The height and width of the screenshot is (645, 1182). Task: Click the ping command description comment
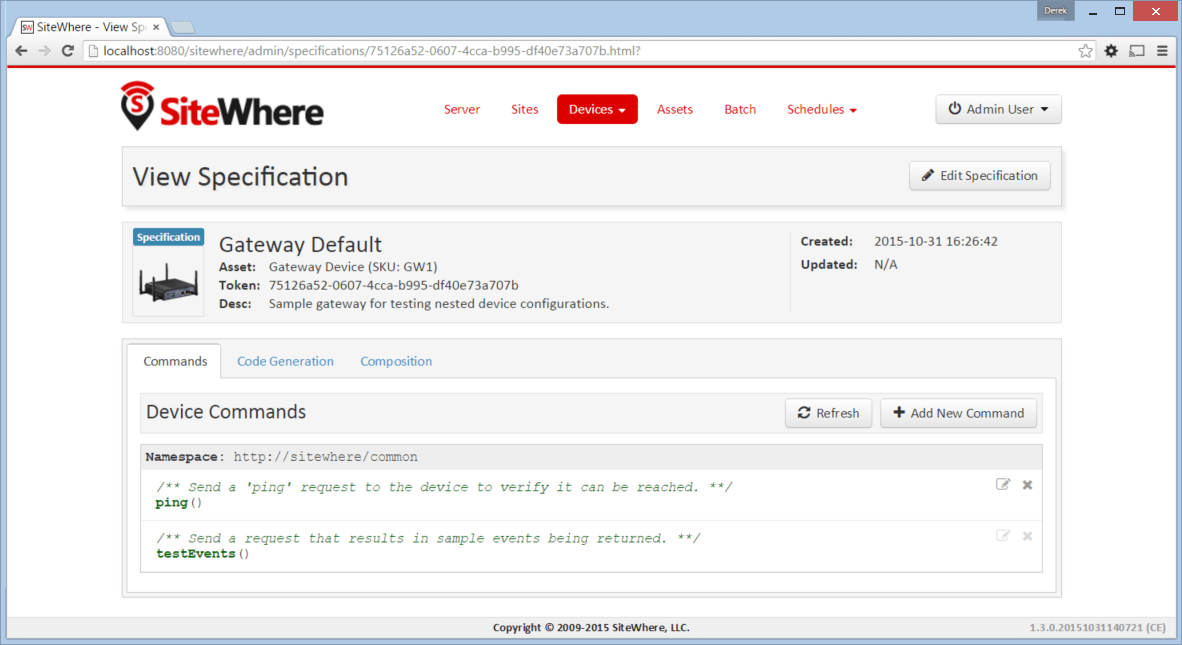coord(444,487)
